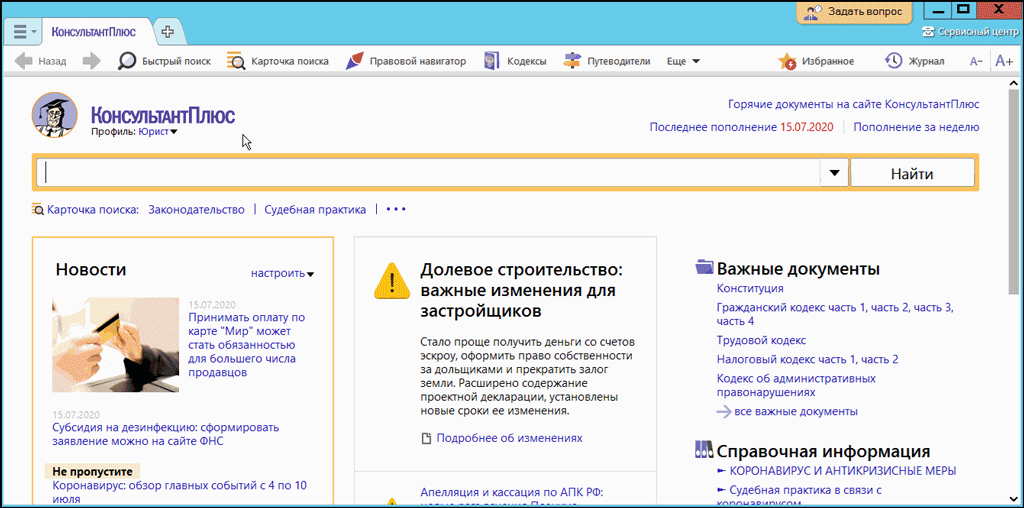The height and width of the screenshot is (508, 1024).
Task: Open Кодекс об административных правонарушениях
Action: coord(796,385)
